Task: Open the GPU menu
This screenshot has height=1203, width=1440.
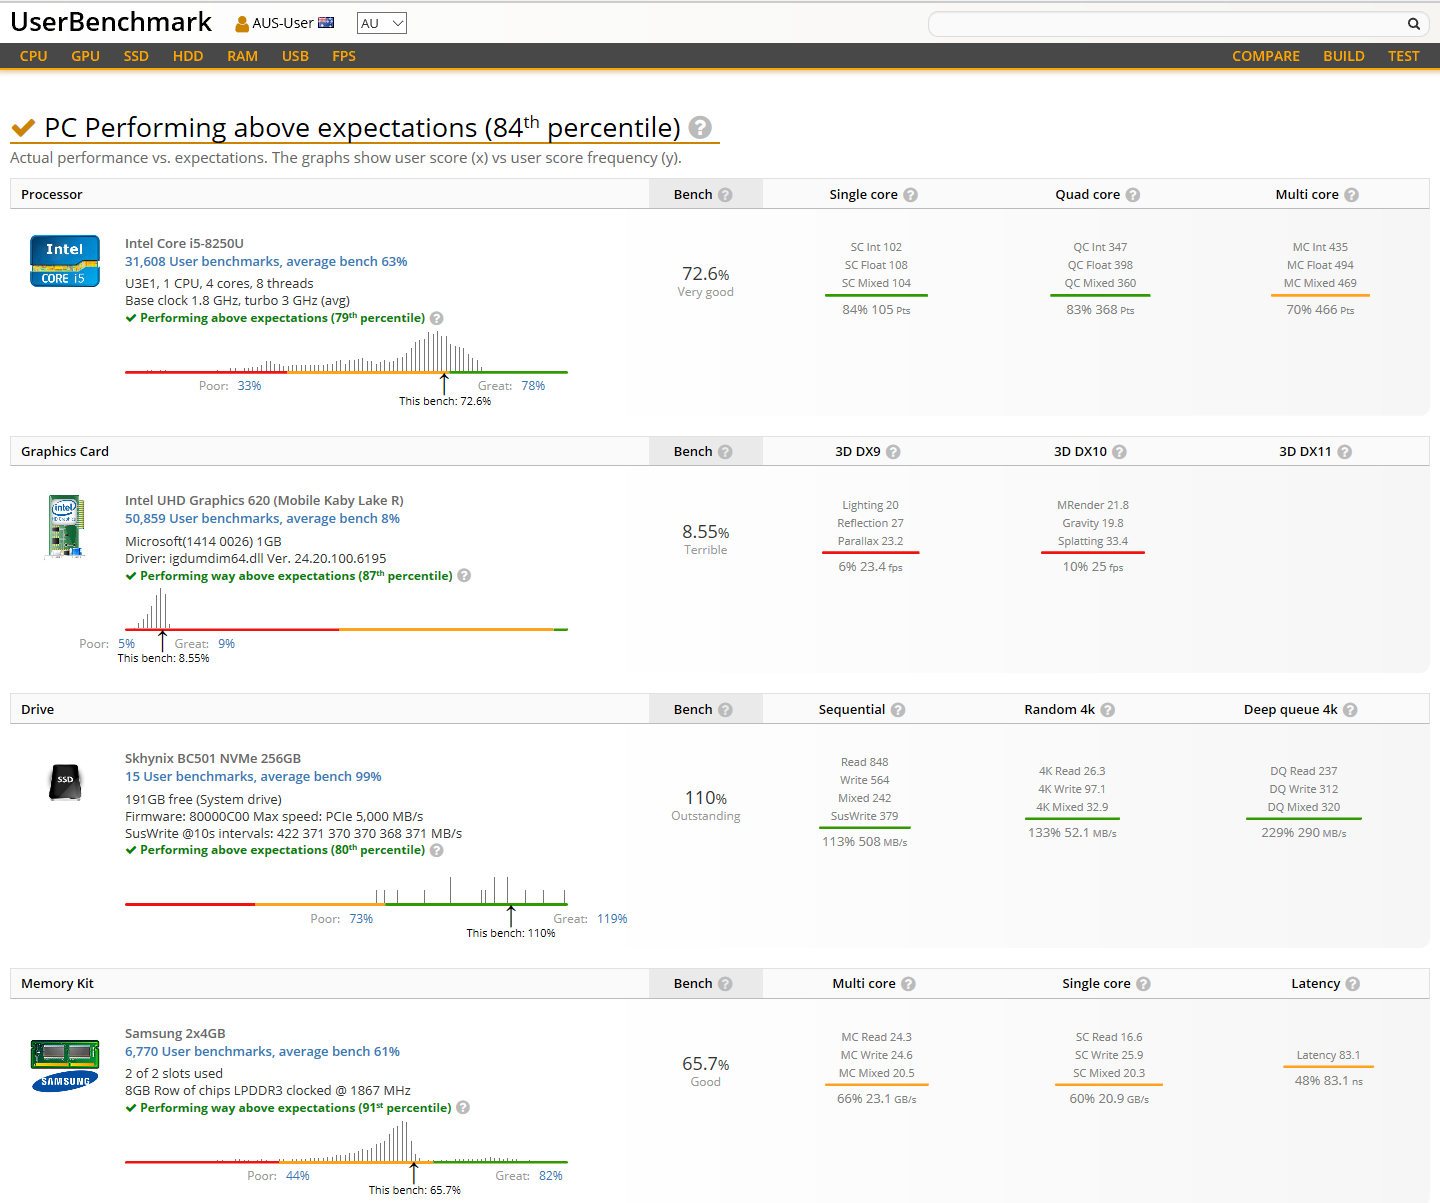Action: (85, 56)
